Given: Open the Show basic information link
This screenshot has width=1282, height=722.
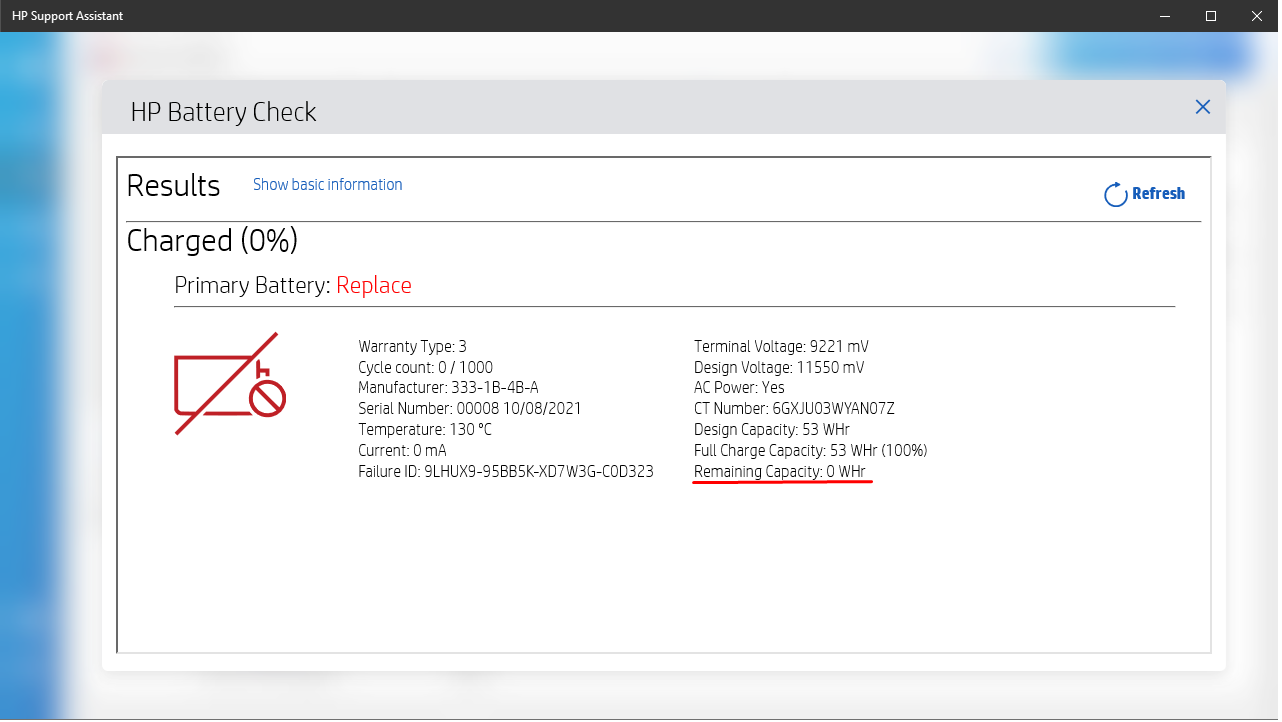Looking at the screenshot, I should pos(327,184).
